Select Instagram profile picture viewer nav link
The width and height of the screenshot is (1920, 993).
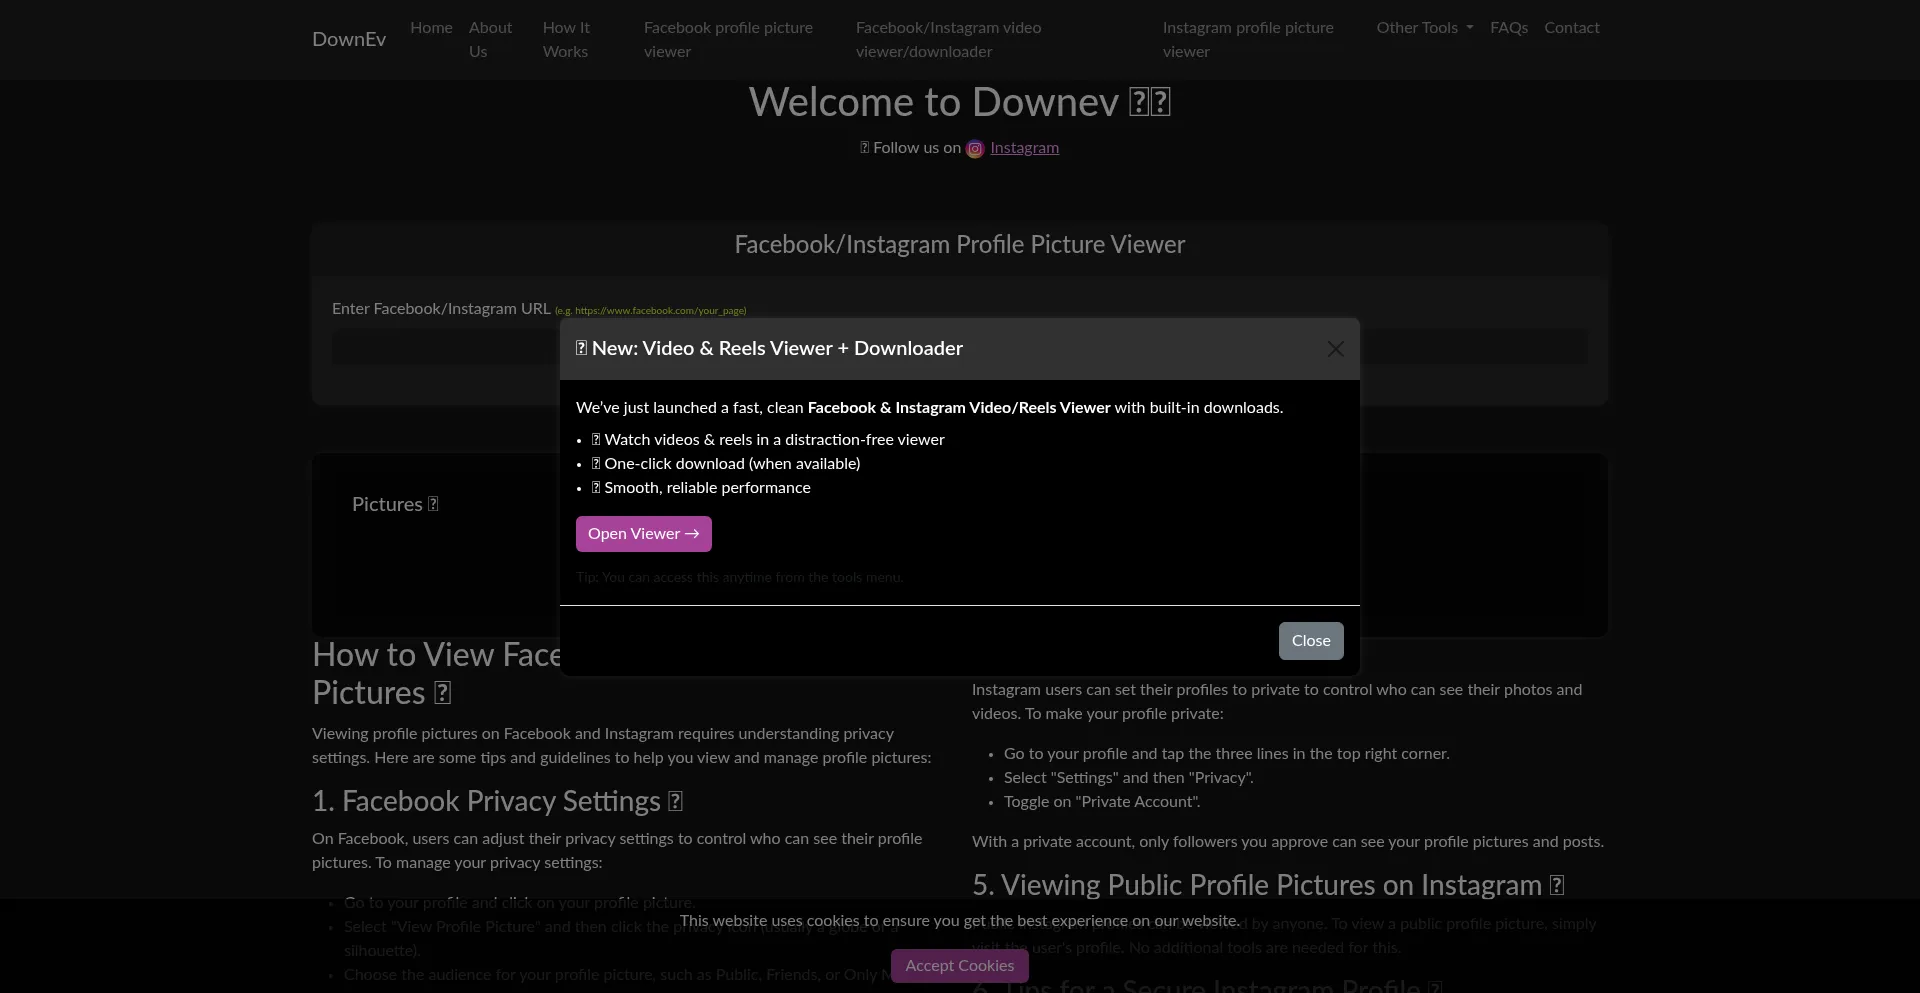(x=1247, y=40)
